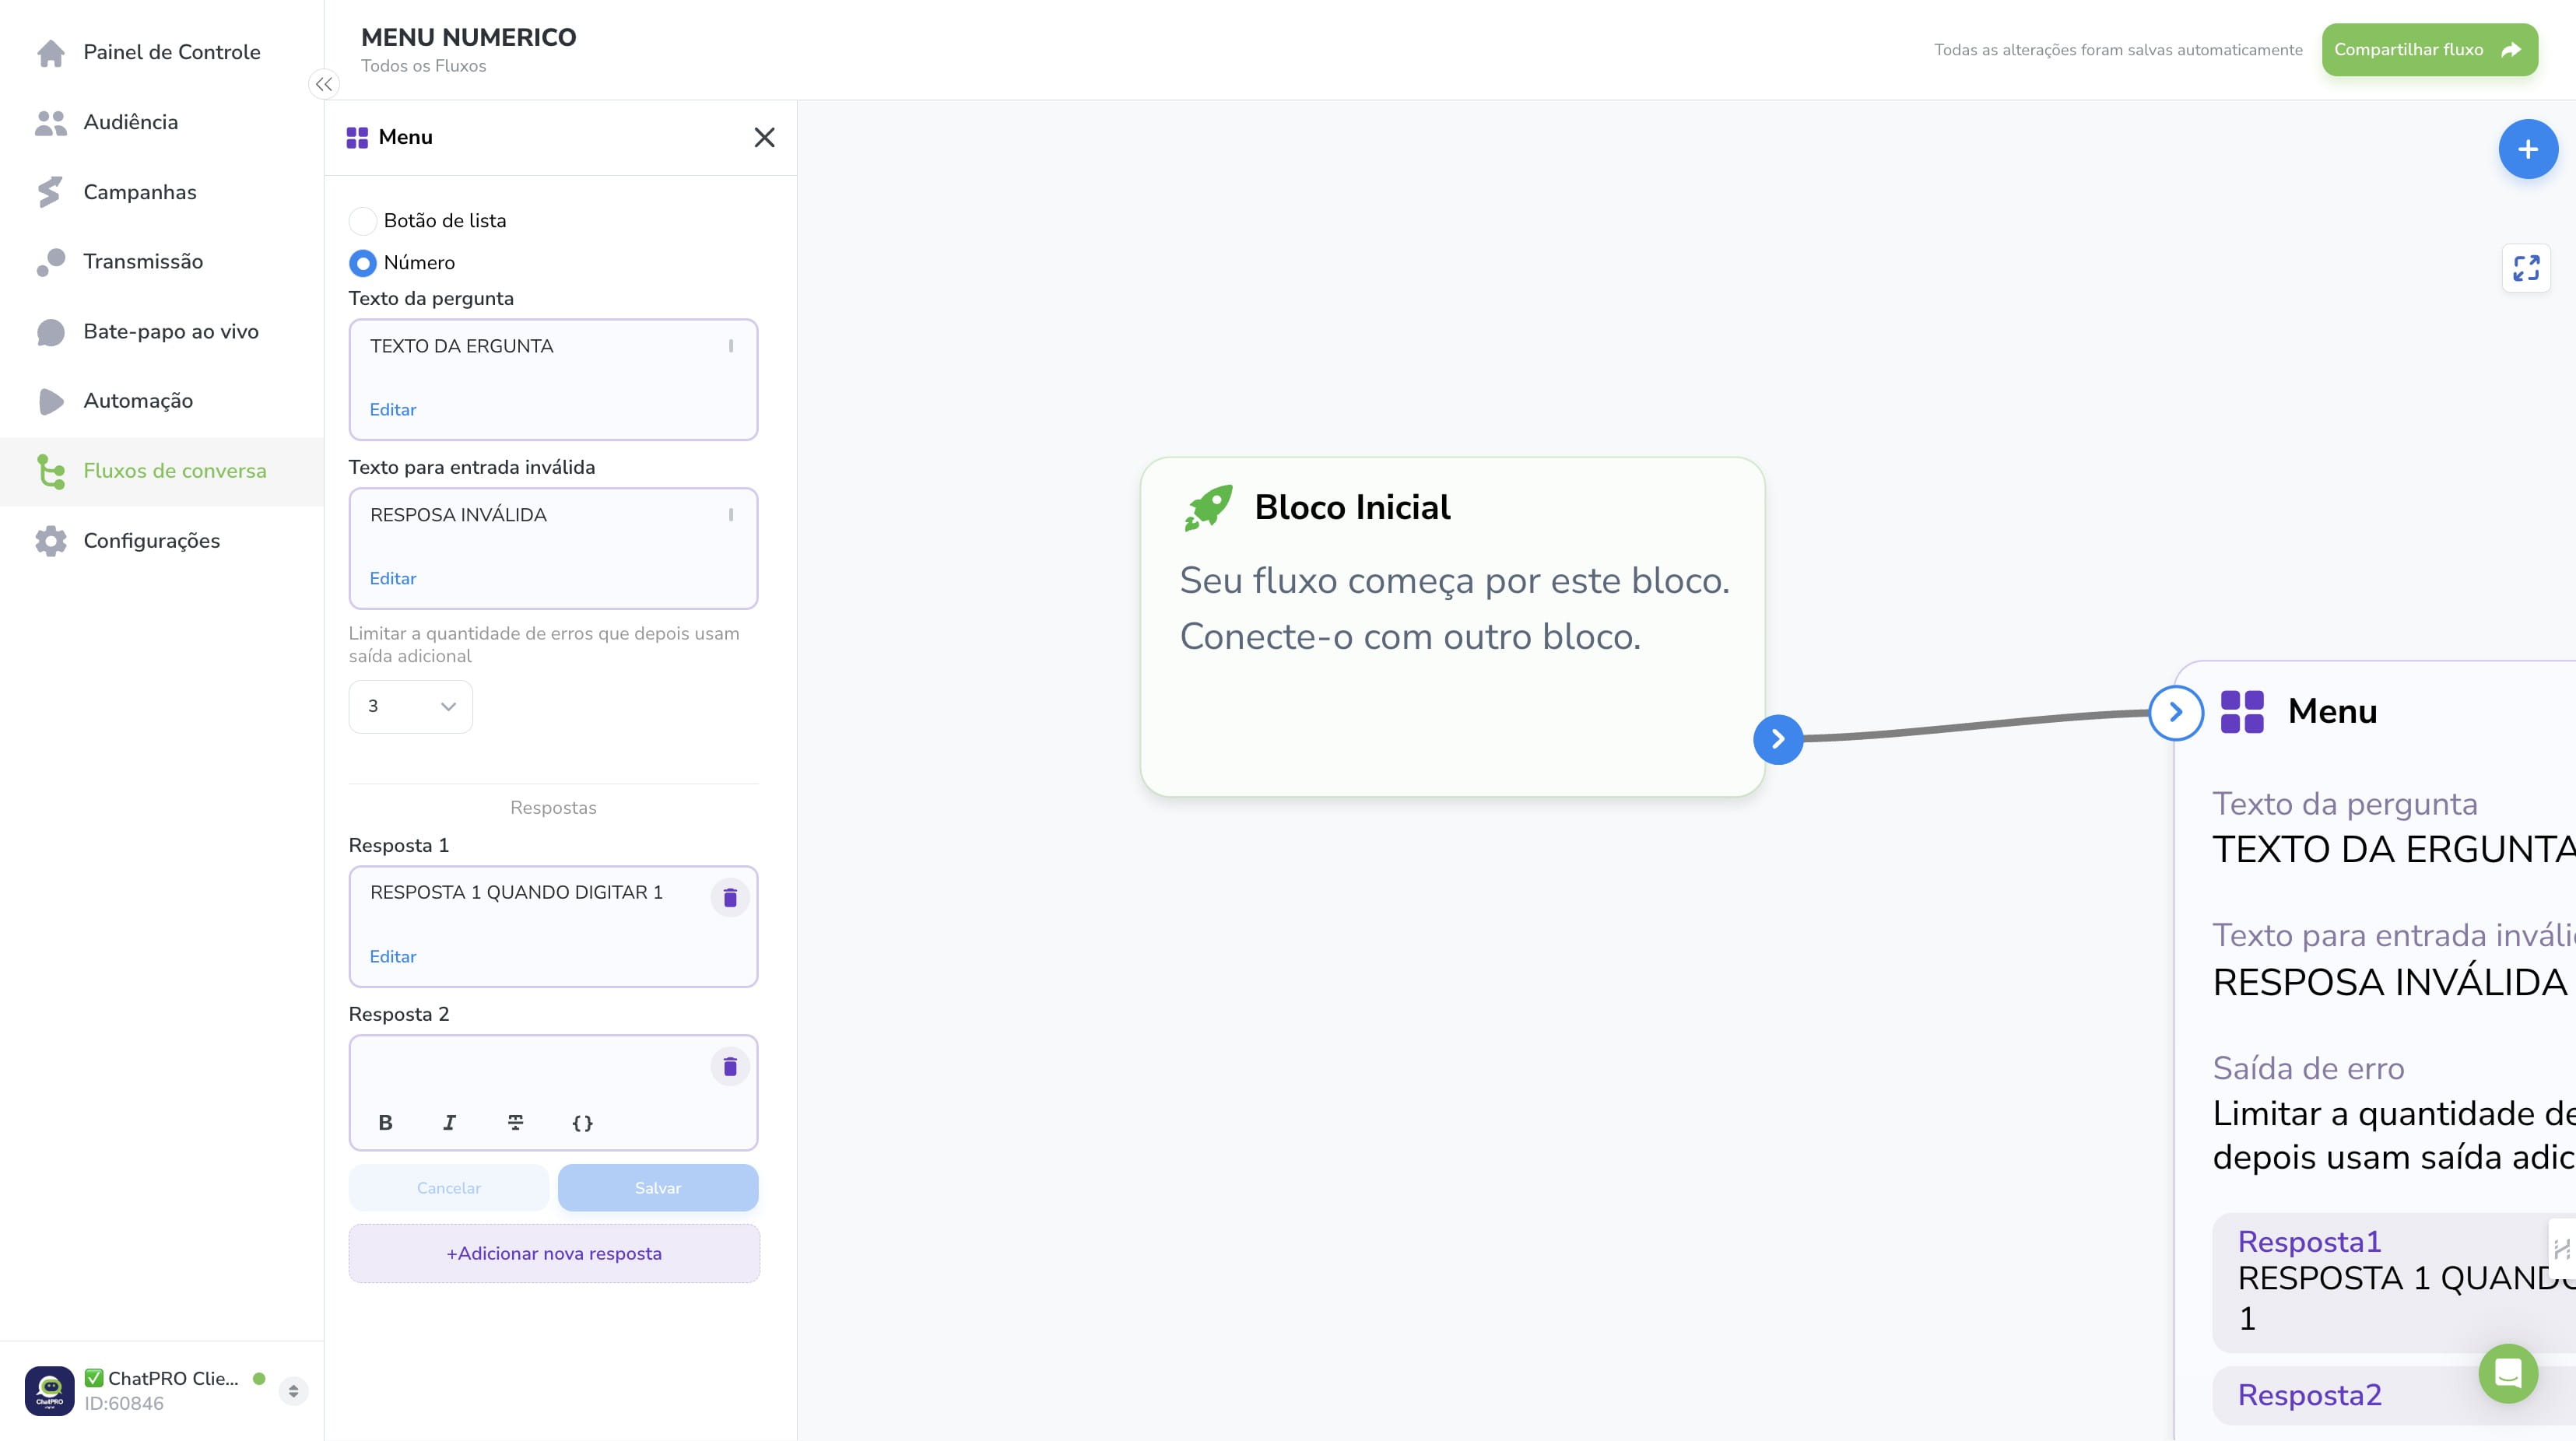This screenshot has height=1441, width=2576.
Task: Open Campanhas in the sidebar
Action: (x=162, y=192)
